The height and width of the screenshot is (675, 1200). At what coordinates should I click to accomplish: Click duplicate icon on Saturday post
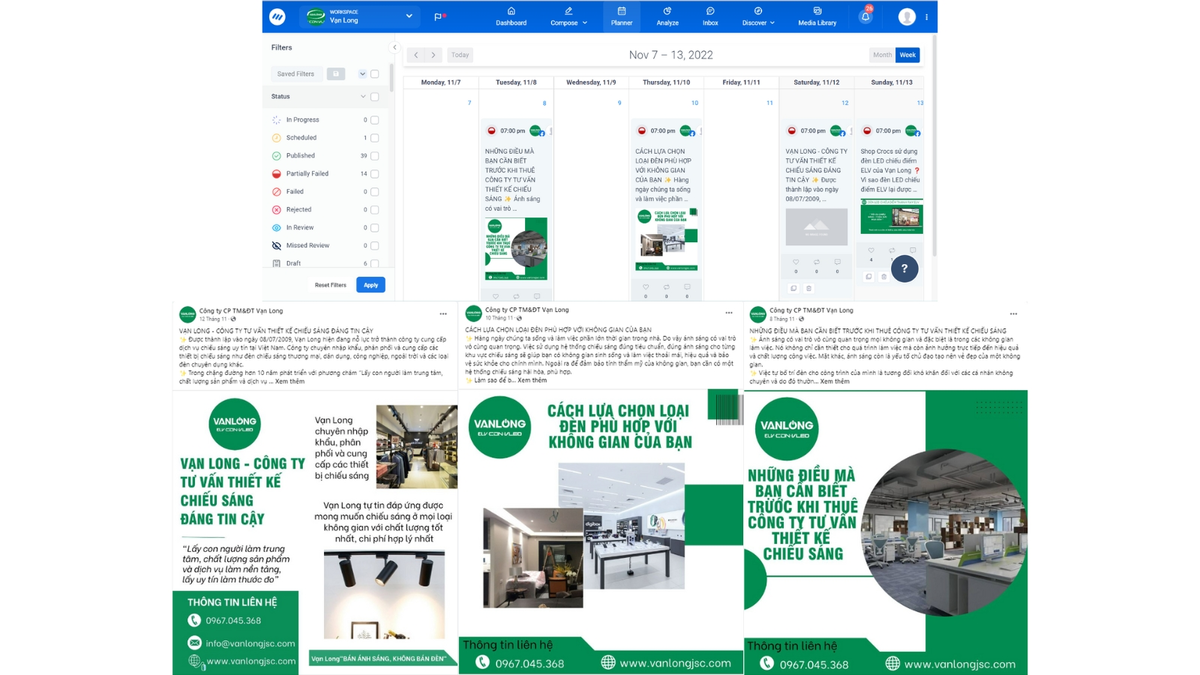click(794, 289)
